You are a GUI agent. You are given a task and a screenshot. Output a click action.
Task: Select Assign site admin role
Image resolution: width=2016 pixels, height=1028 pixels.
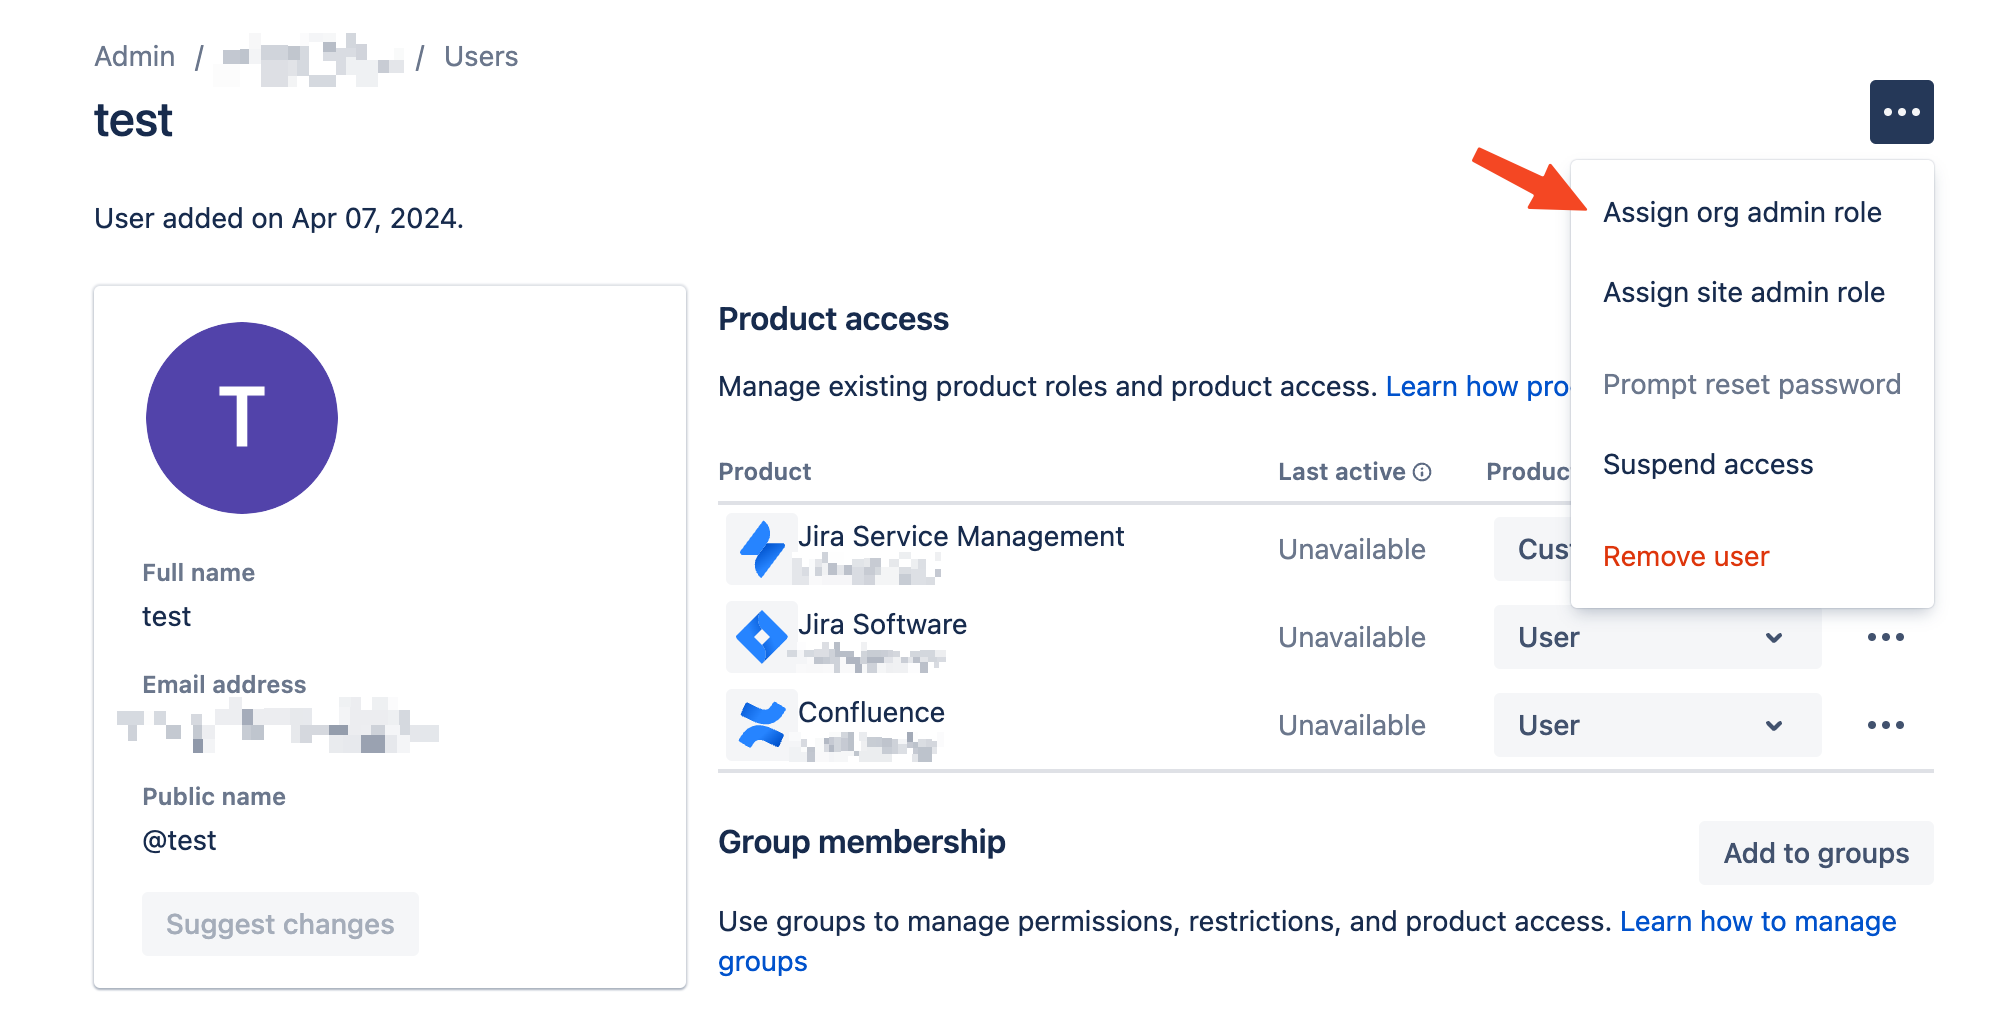click(x=1743, y=293)
